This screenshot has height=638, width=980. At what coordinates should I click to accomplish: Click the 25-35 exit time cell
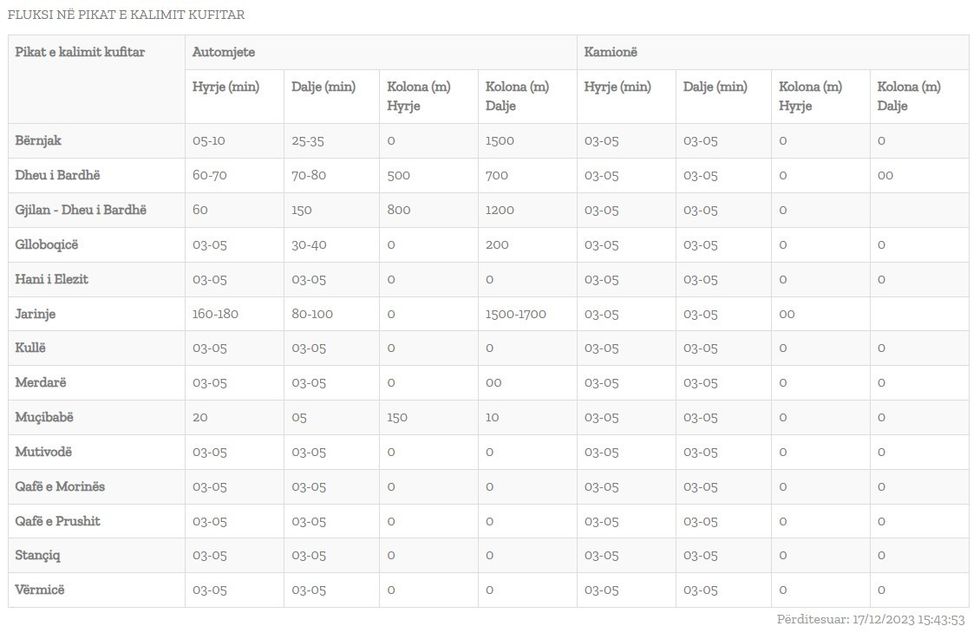pyautogui.click(x=308, y=141)
